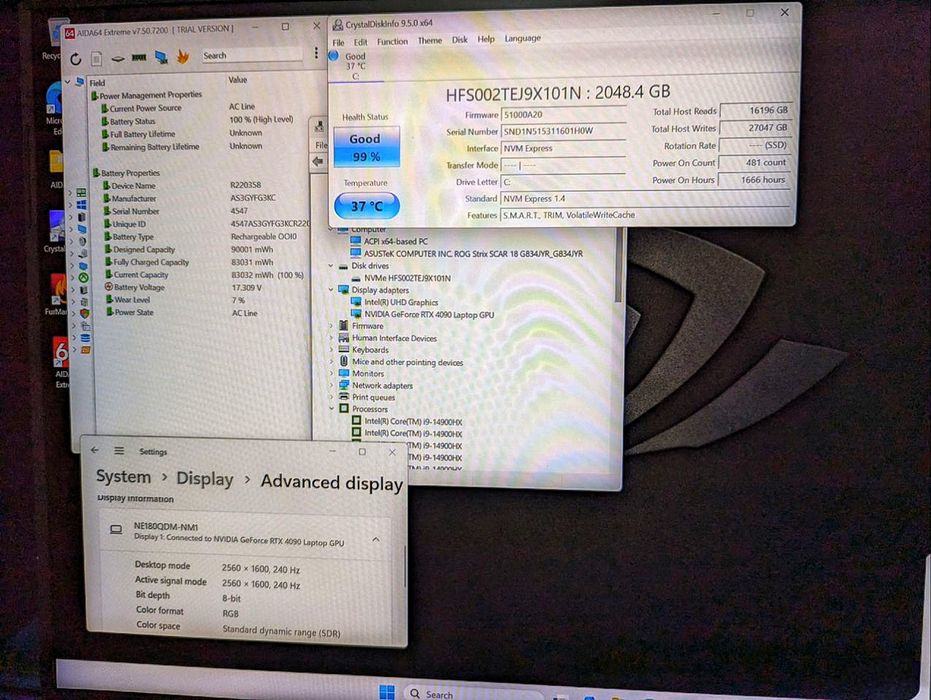Select the Windows logo category in AIDA64 sidebar

click(81, 205)
